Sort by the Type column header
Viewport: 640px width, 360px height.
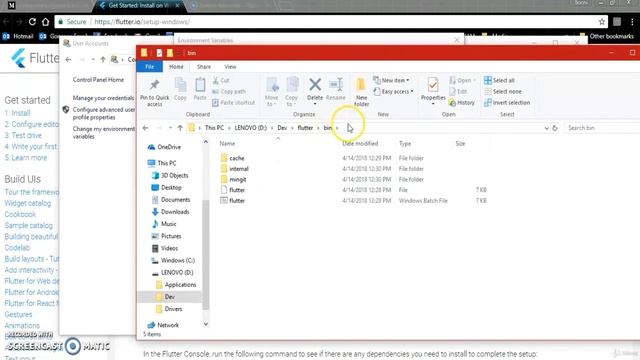click(405, 144)
